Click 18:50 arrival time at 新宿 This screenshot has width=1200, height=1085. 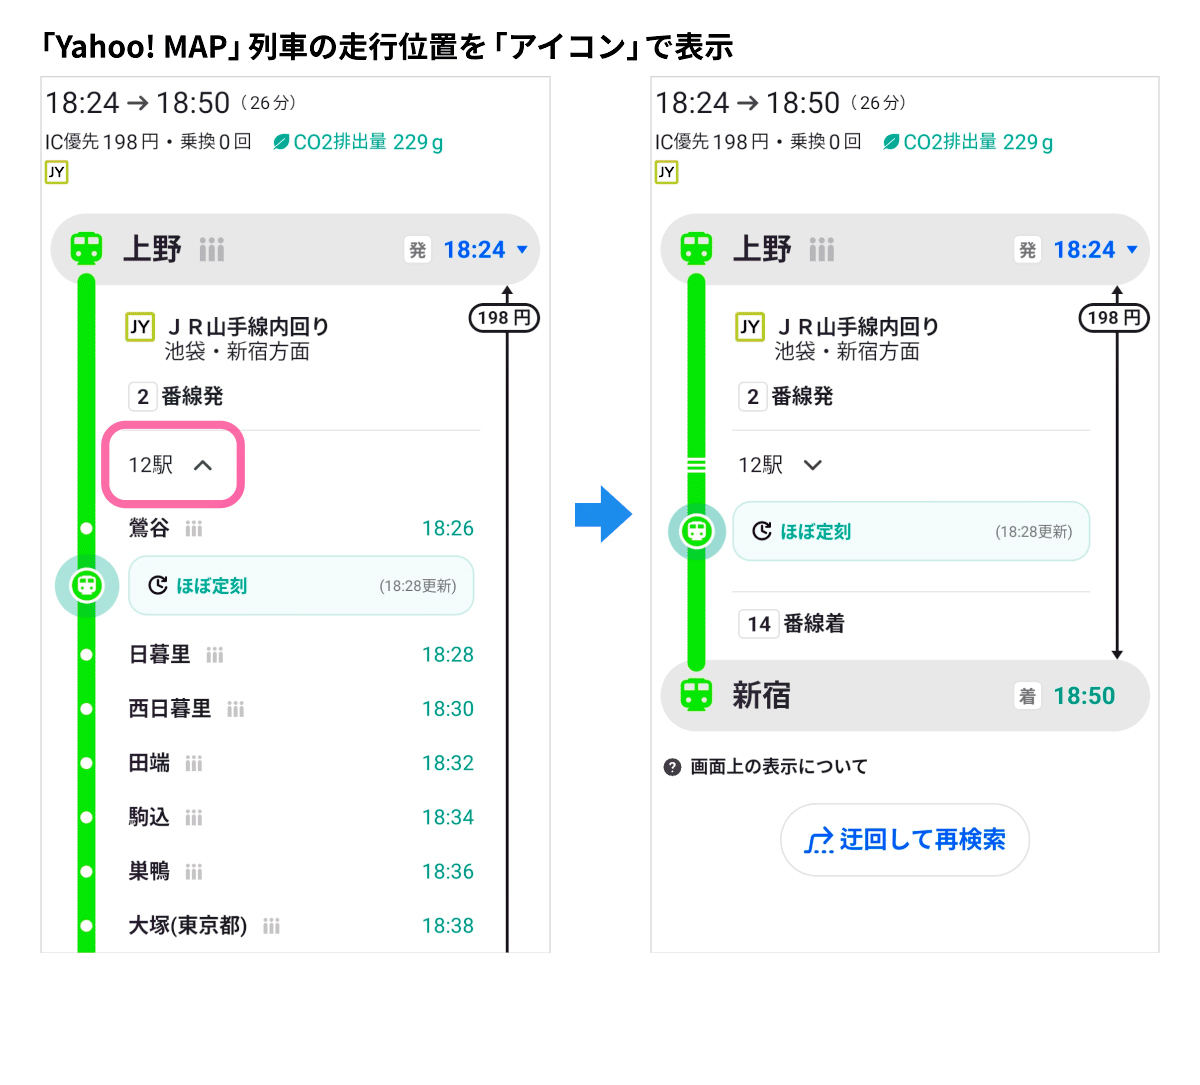[x=1084, y=696]
